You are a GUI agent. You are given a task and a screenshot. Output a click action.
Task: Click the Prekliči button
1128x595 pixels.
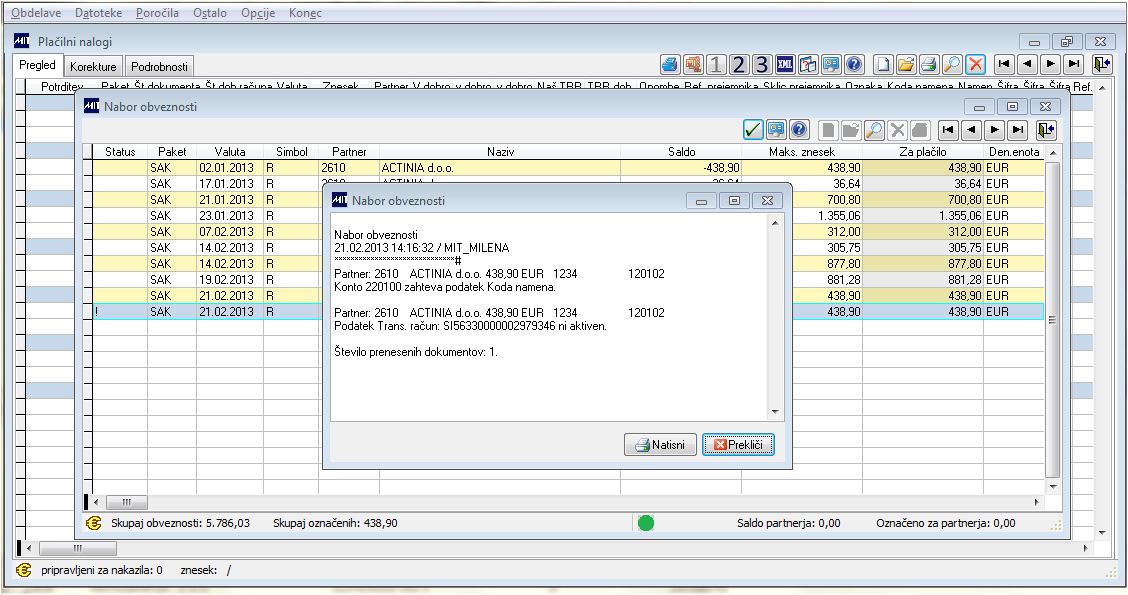coord(738,445)
